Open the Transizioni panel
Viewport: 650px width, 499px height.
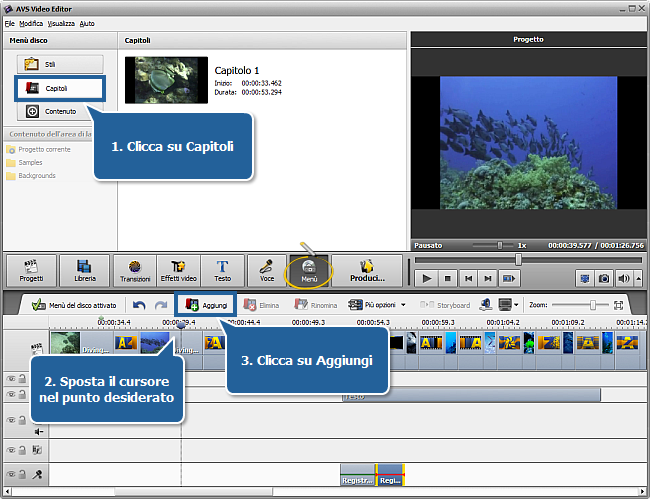(135, 270)
